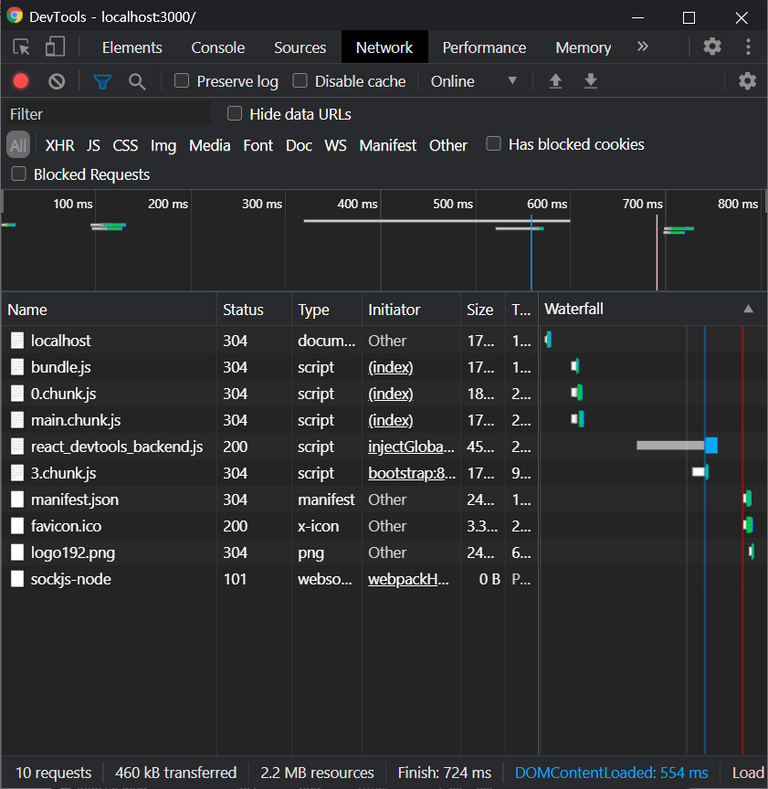Screen dimensions: 768x789
Task: Select the Network tab
Action: [x=385, y=47]
